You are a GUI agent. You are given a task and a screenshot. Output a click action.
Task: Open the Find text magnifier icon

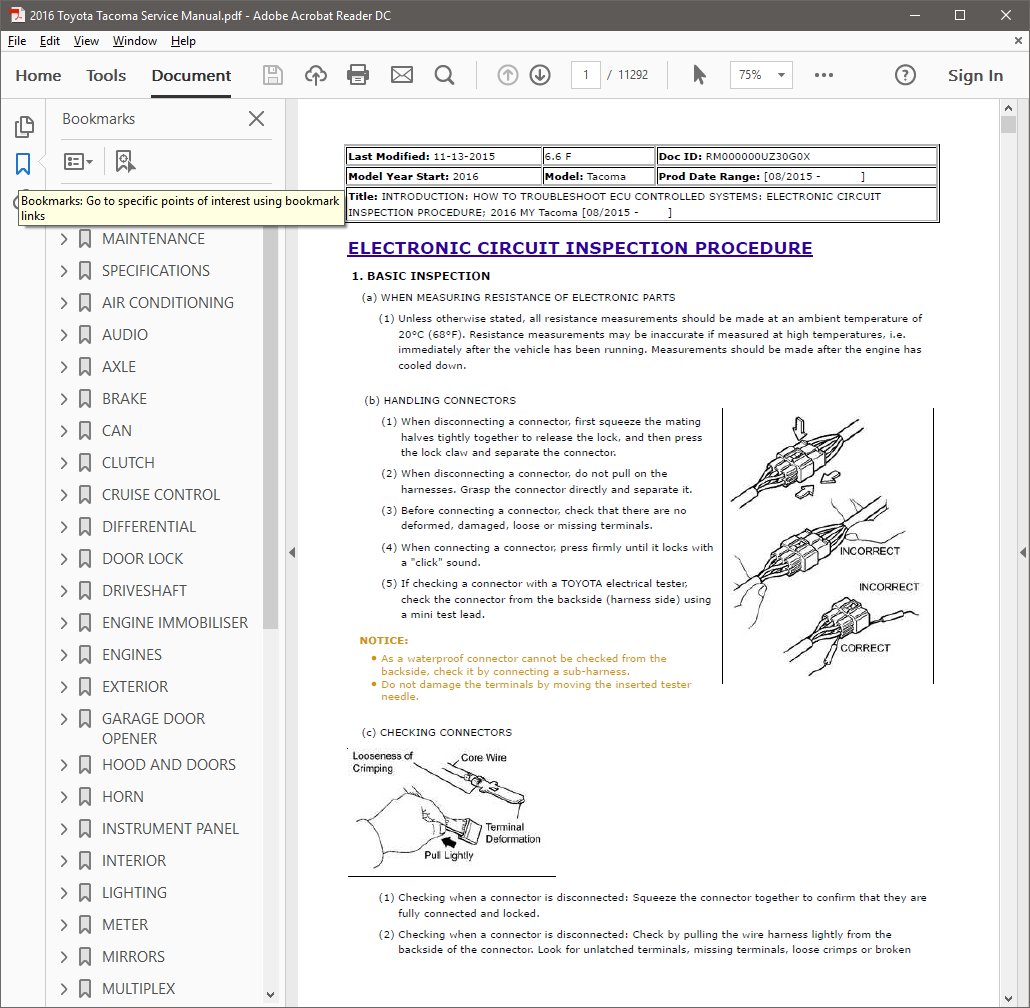pyautogui.click(x=445, y=75)
